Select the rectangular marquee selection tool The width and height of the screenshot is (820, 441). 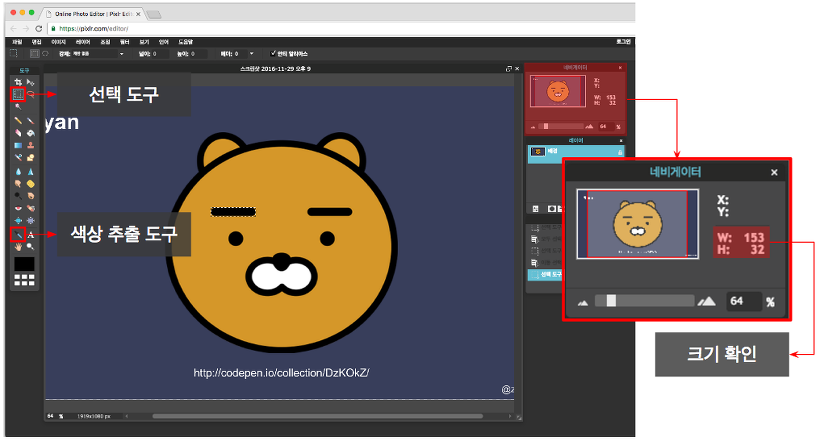(x=18, y=94)
